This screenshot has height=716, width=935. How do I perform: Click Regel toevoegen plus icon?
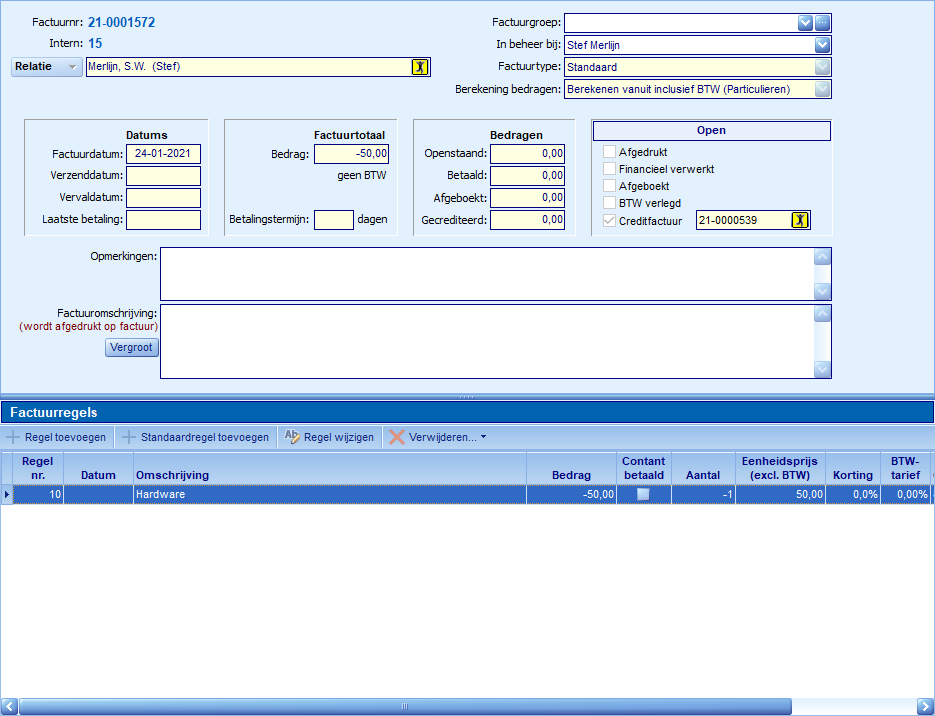click(13, 437)
